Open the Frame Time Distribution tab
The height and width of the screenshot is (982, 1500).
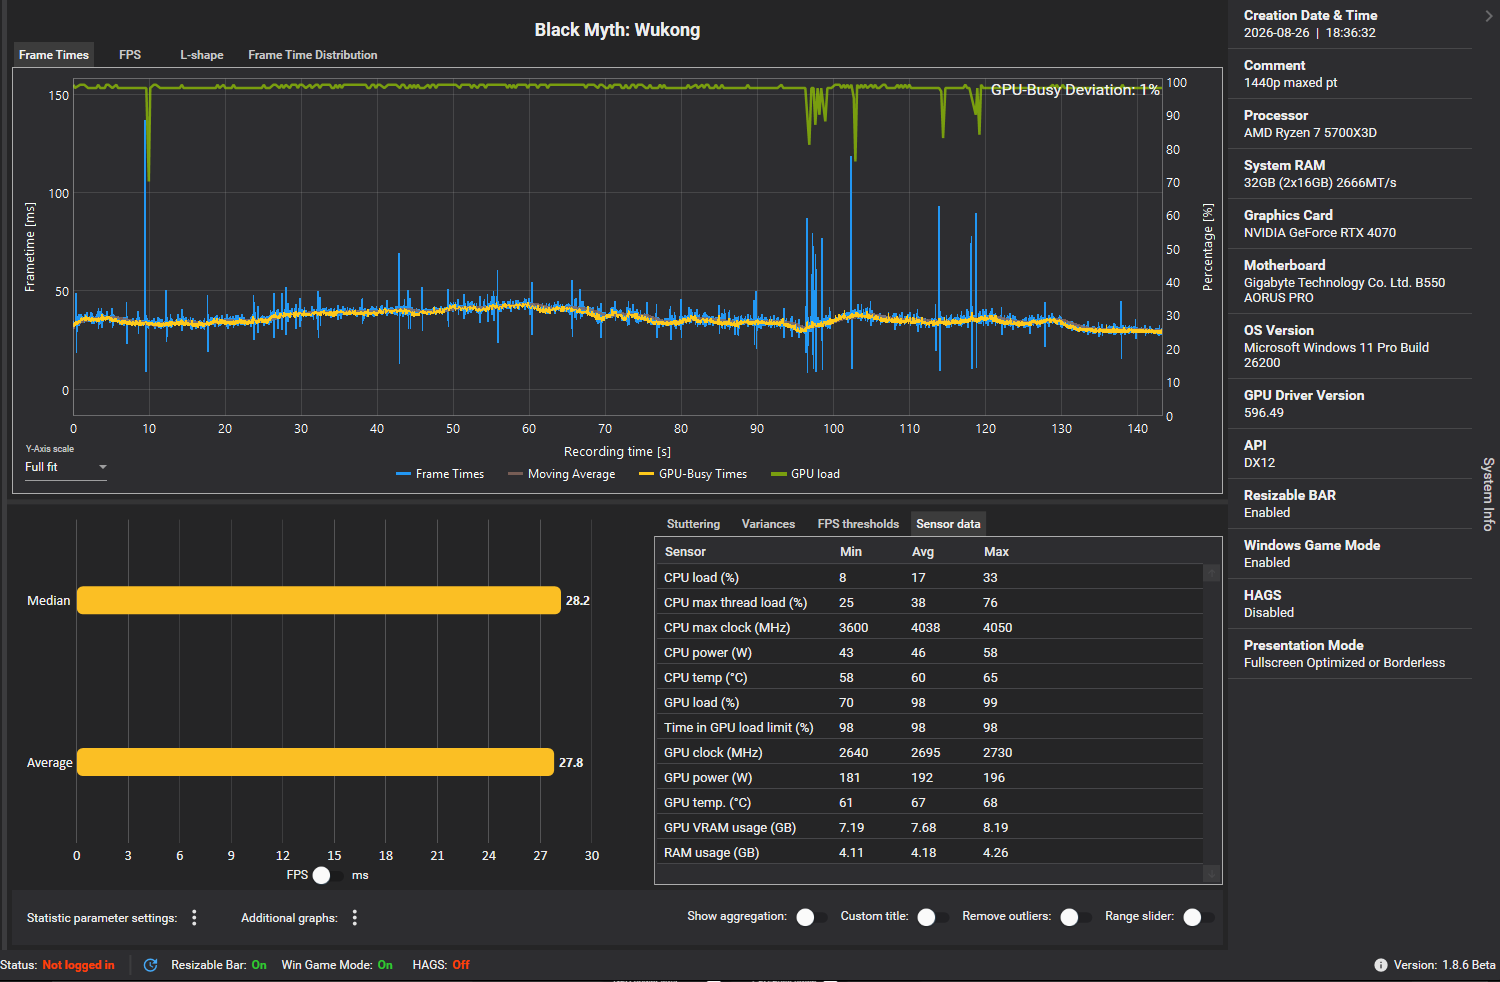click(x=313, y=55)
